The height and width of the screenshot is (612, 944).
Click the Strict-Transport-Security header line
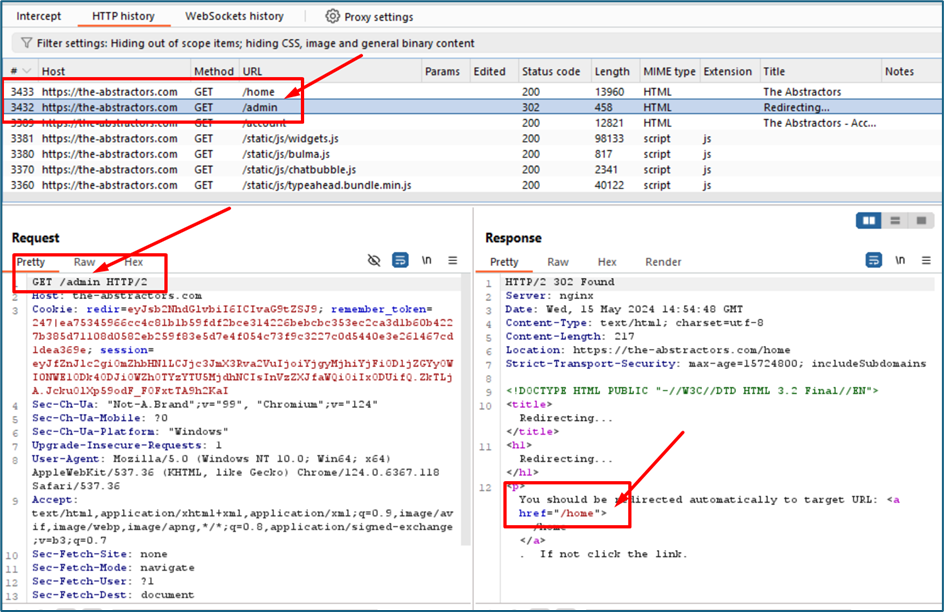716,363
